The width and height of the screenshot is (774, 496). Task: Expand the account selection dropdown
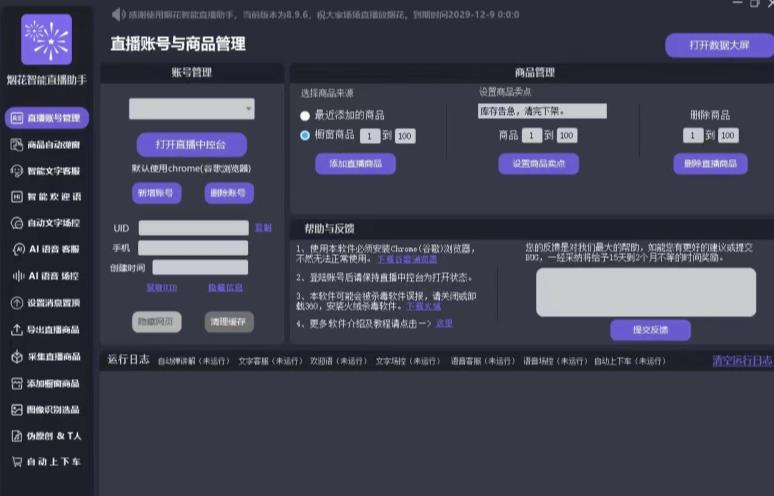pos(192,108)
